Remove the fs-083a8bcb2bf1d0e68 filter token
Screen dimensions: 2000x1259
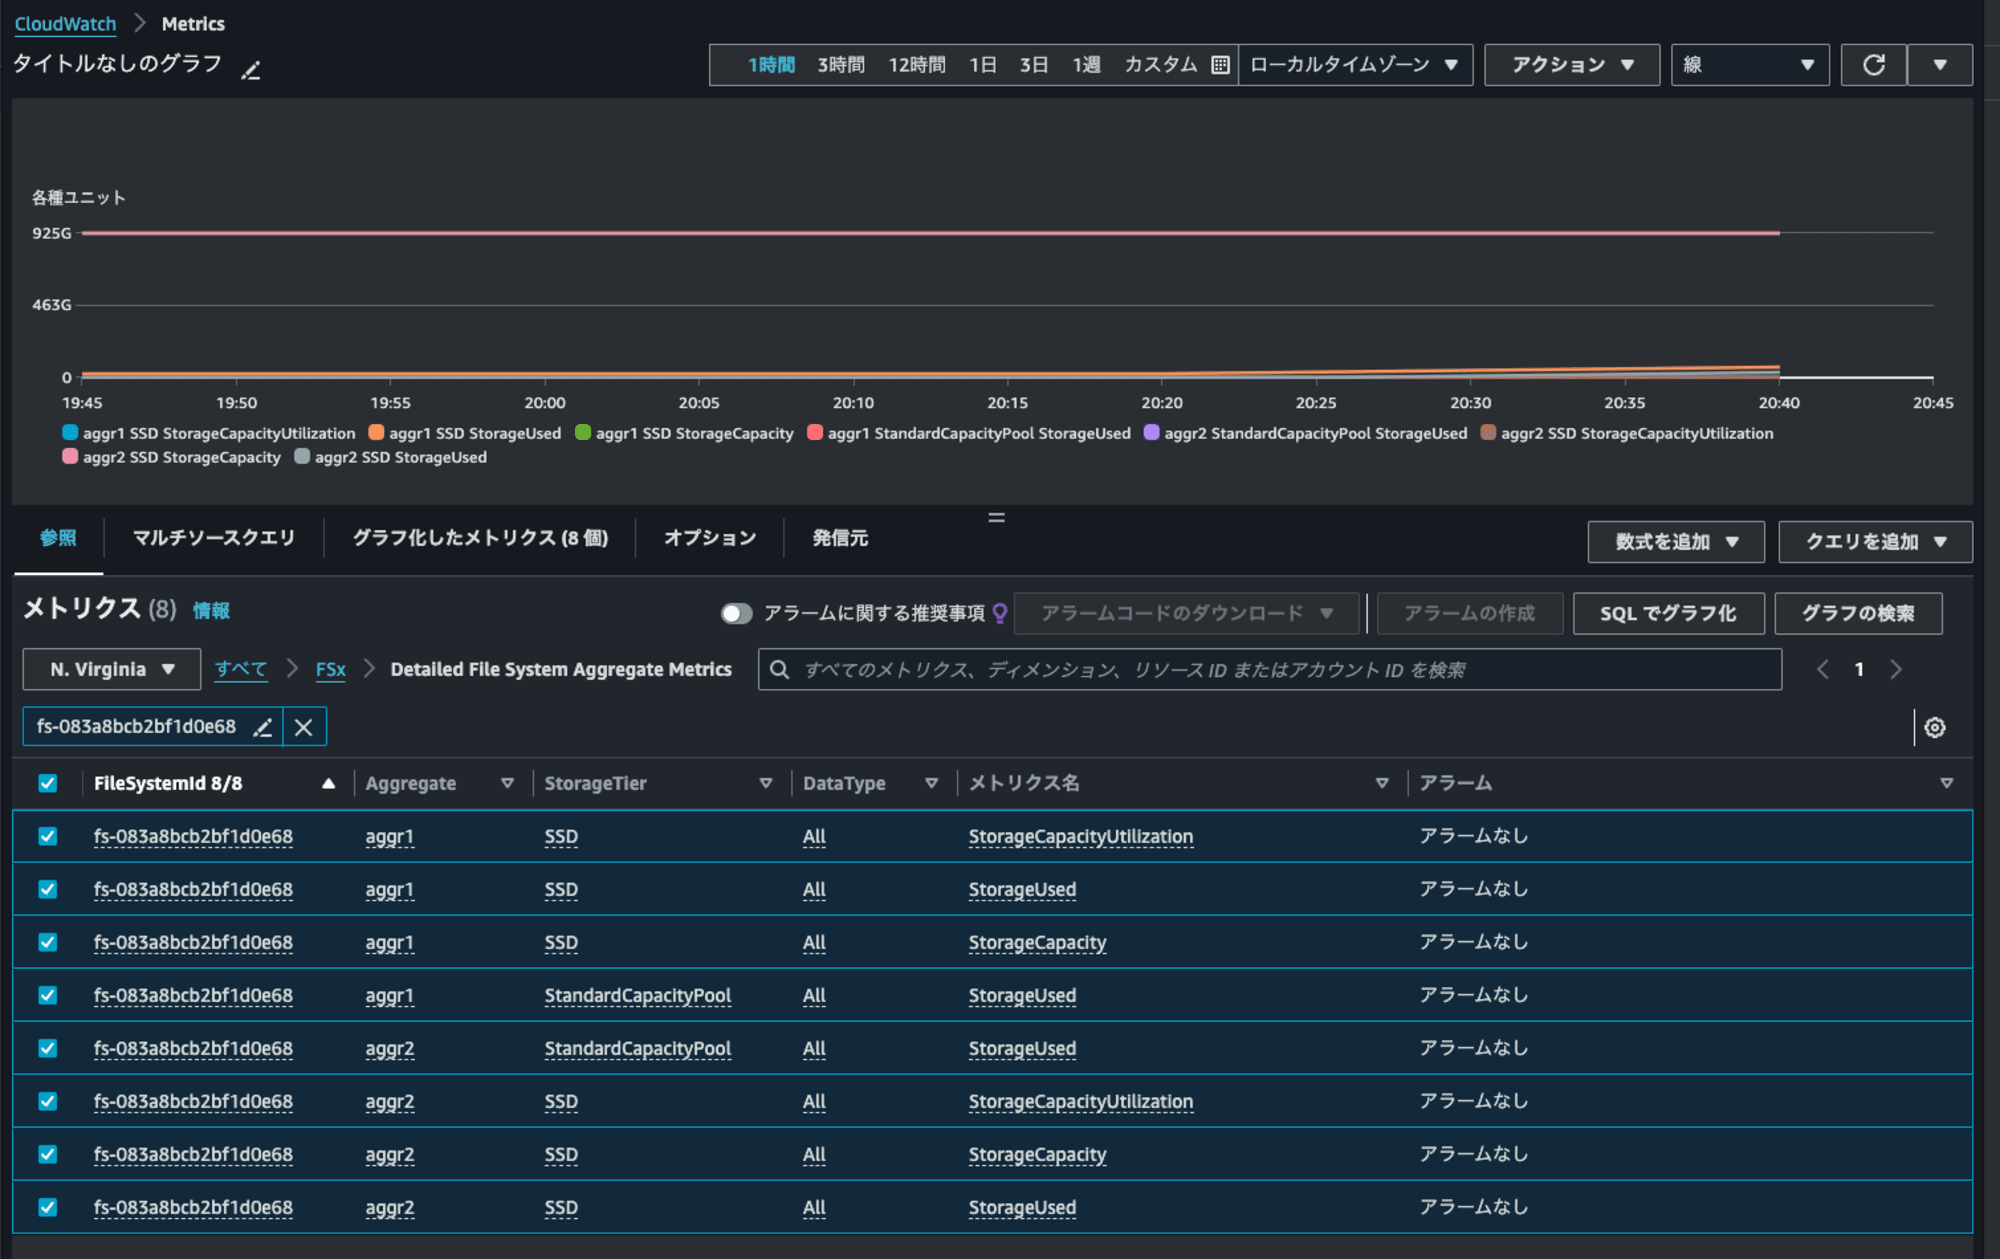[304, 727]
